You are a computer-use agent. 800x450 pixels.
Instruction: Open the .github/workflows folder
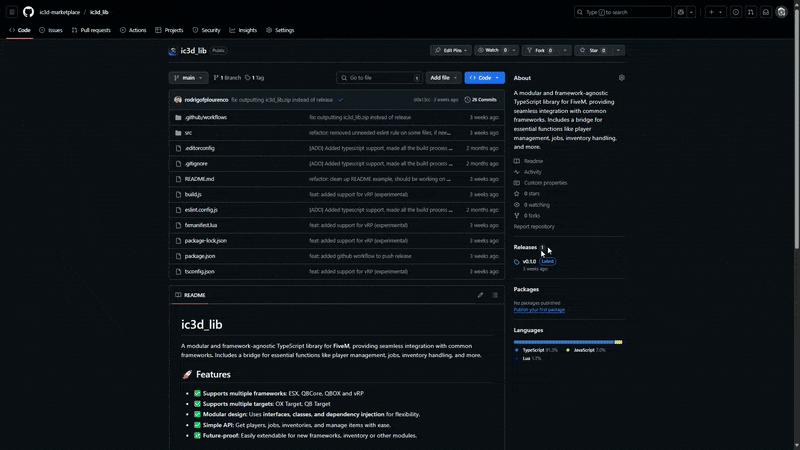click(206, 117)
